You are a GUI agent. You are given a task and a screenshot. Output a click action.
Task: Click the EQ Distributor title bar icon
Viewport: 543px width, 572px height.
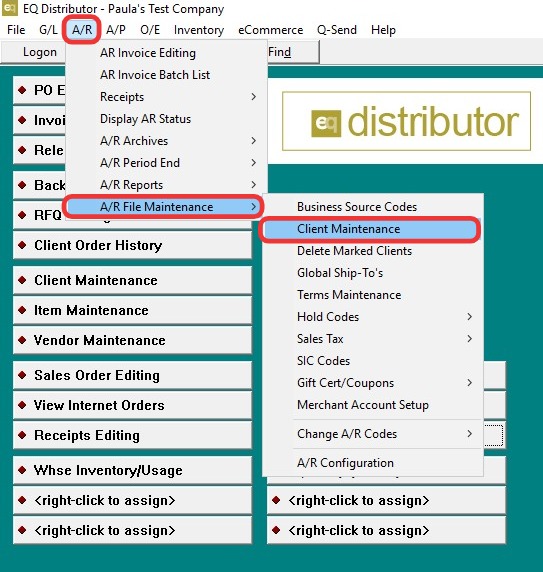9,8
